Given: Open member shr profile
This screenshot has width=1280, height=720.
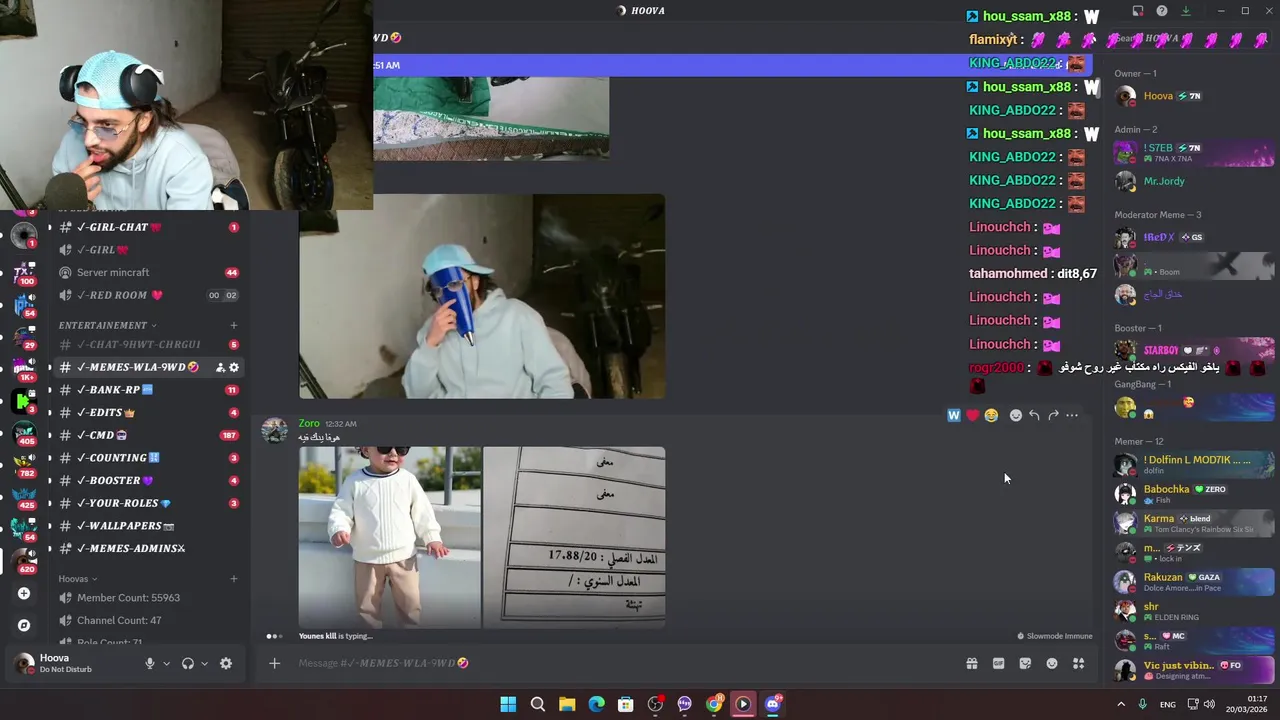Looking at the screenshot, I should pos(1194,610).
